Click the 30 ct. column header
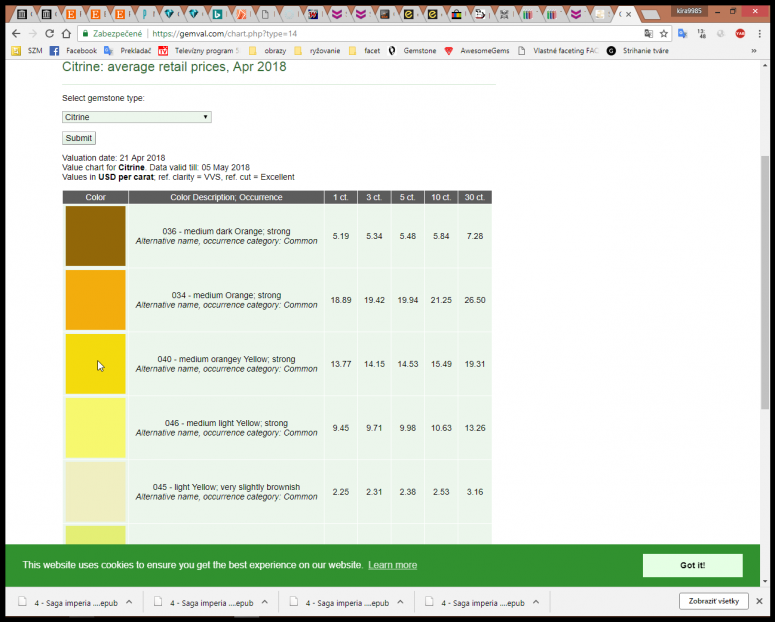The height and width of the screenshot is (622, 775). tap(474, 197)
